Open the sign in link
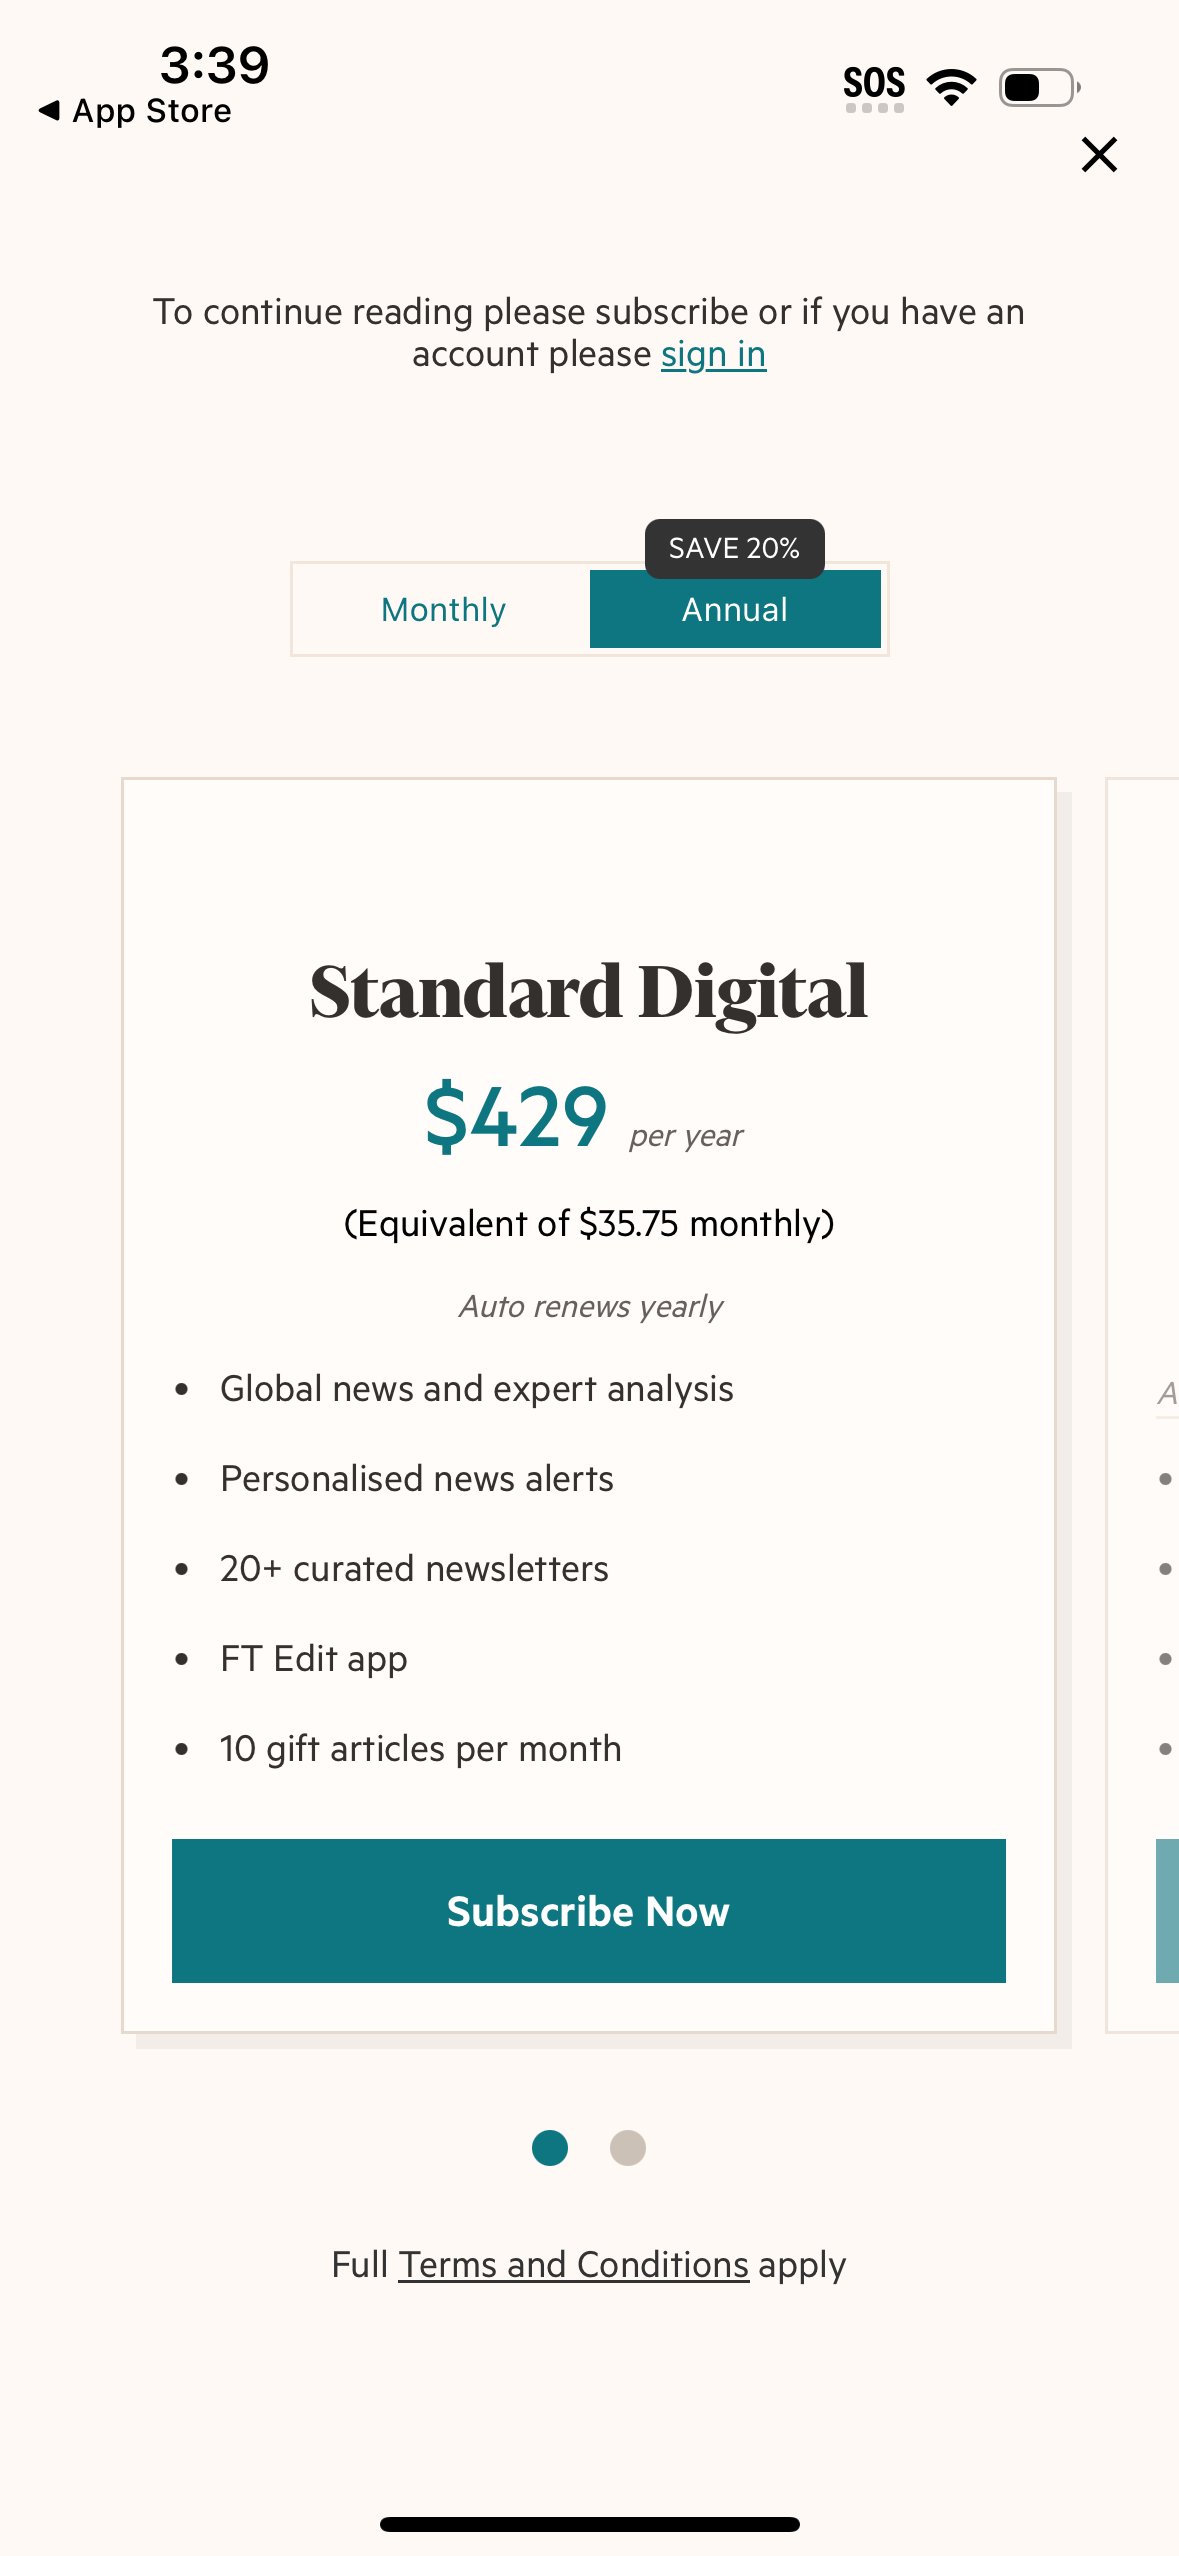The width and height of the screenshot is (1179, 2556). pyautogui.click(x=712, y=353)
